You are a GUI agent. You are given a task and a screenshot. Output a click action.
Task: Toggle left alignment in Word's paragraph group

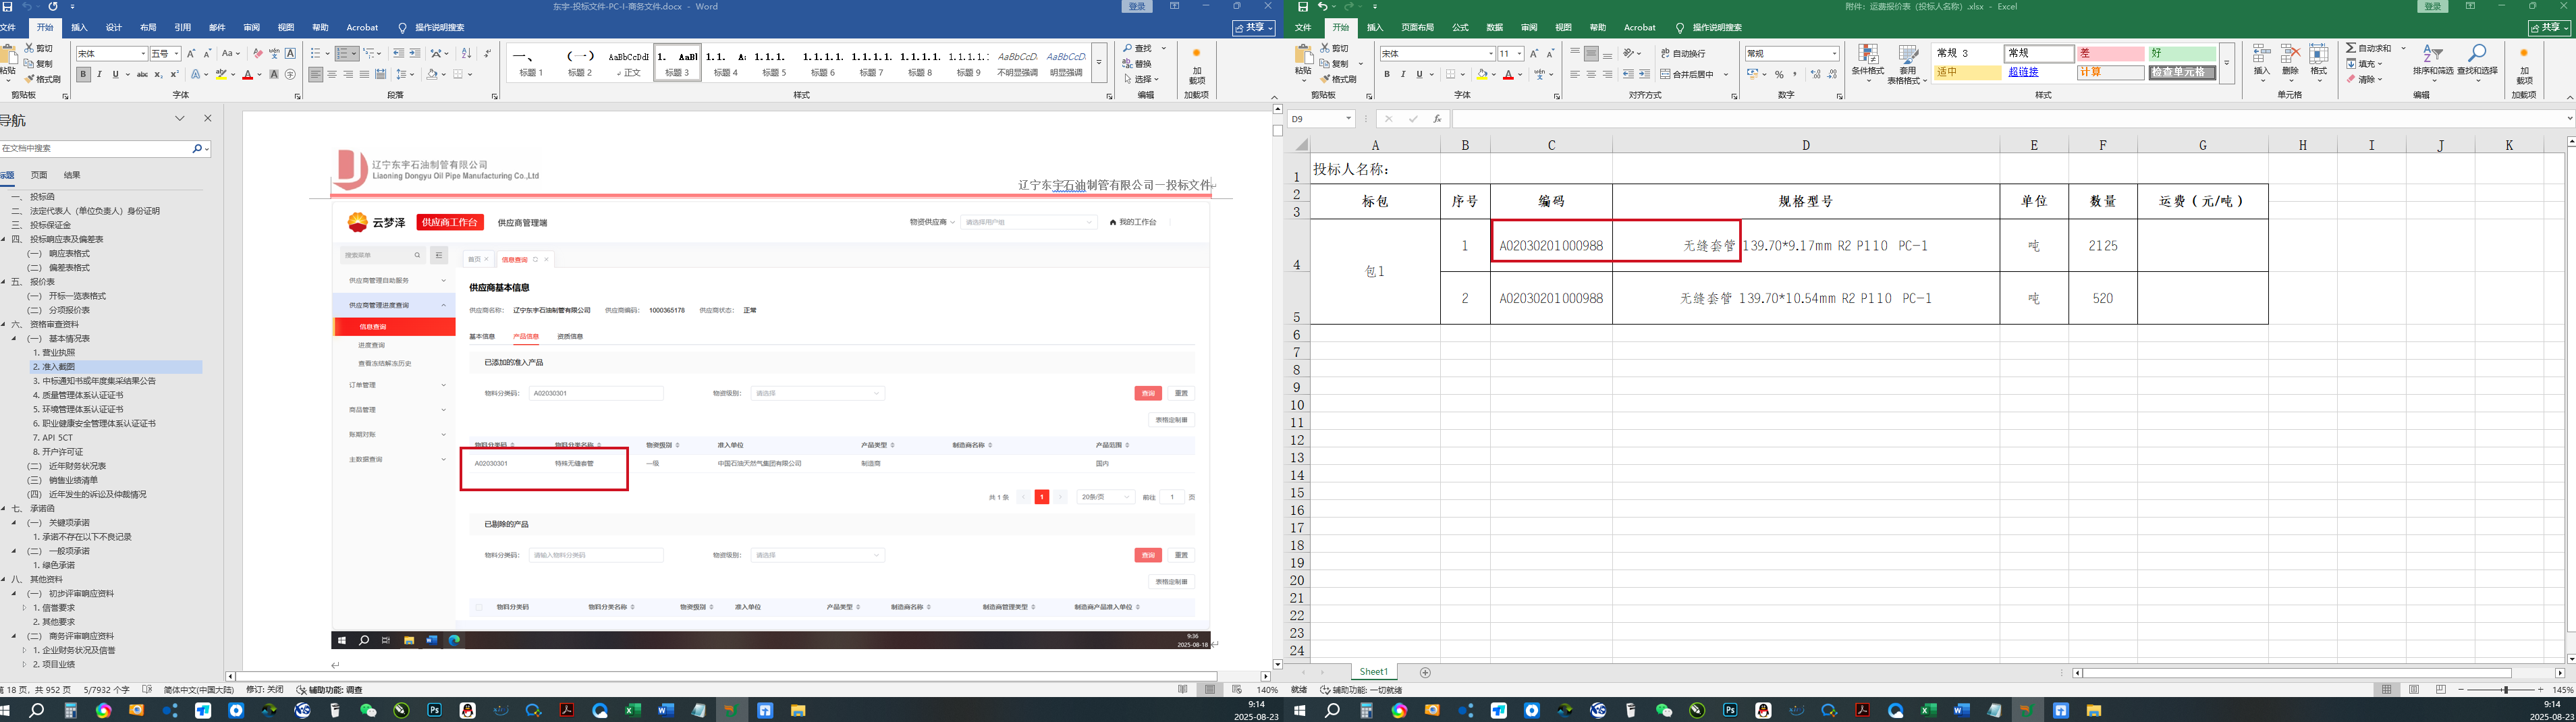pos(316,75)
